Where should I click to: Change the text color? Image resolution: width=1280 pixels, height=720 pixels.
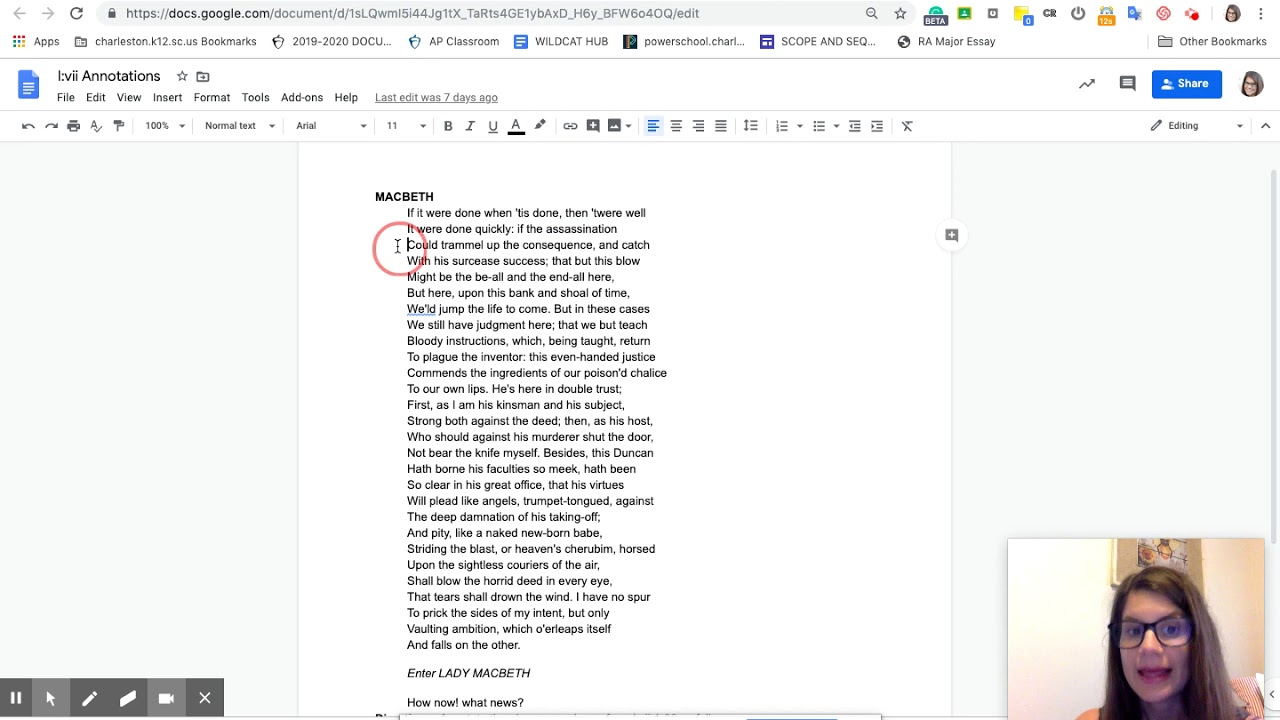tap(516, 126)
